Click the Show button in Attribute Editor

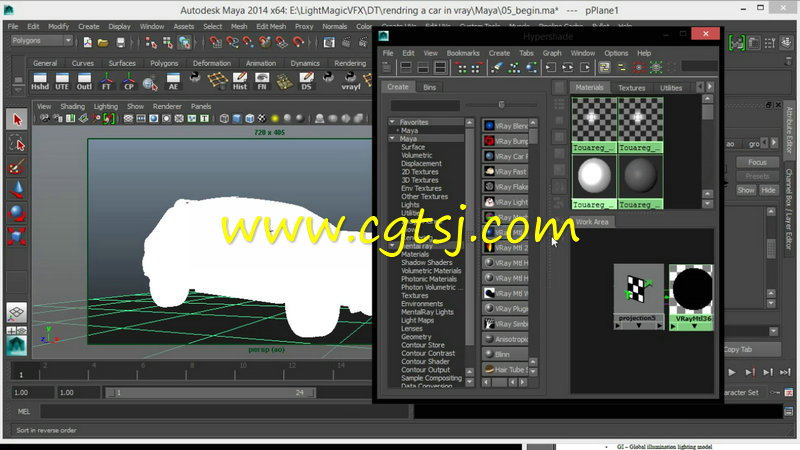point(745,190)
